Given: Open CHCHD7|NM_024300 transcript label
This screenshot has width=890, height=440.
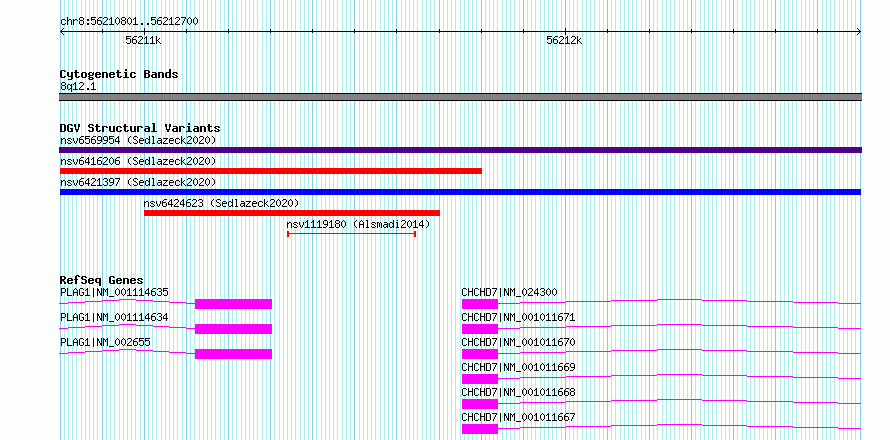Looking at the screenshot, I should (510, 293).
